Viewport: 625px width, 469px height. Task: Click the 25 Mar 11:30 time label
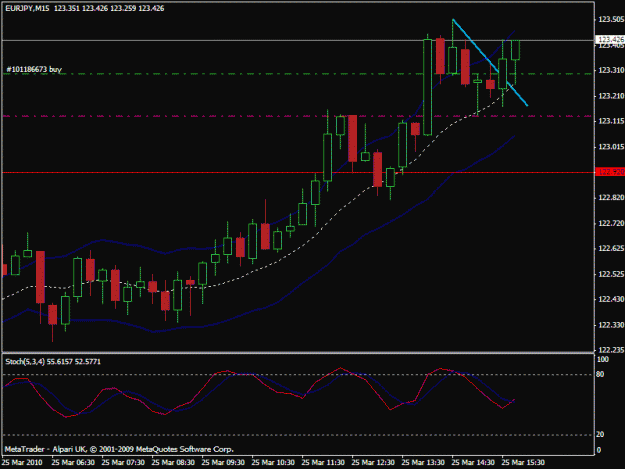click(323, 463)
